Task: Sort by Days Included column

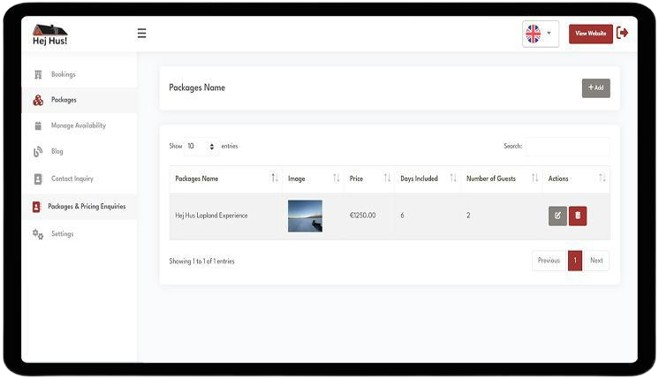Action: 427,179
